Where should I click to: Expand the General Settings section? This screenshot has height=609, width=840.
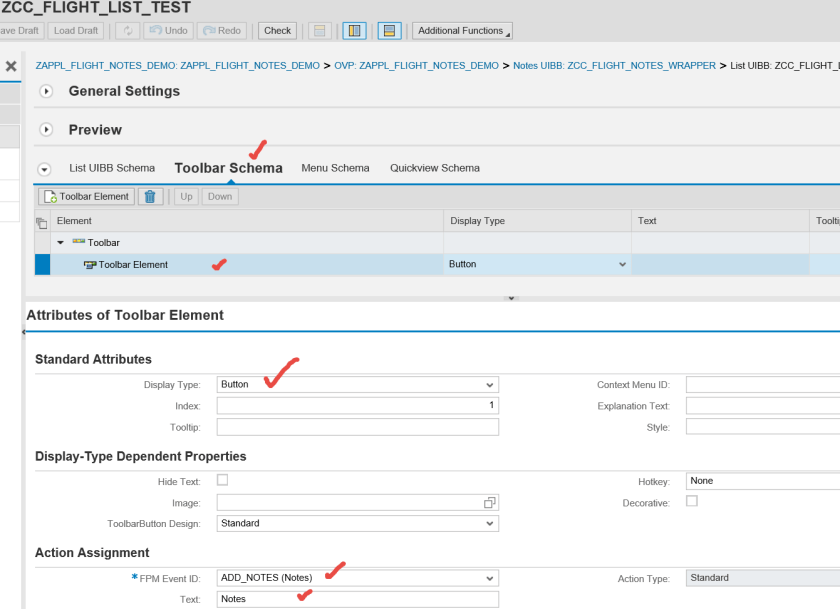(x=46, y=91)
